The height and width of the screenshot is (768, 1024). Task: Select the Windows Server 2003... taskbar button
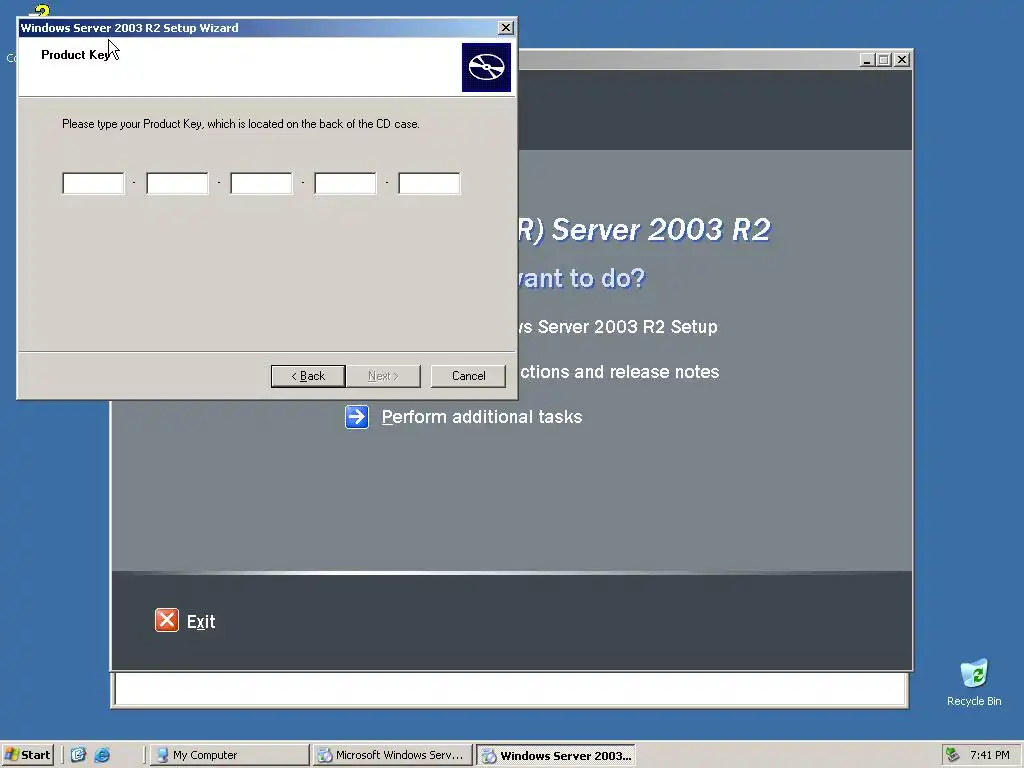tap(556, 756)
